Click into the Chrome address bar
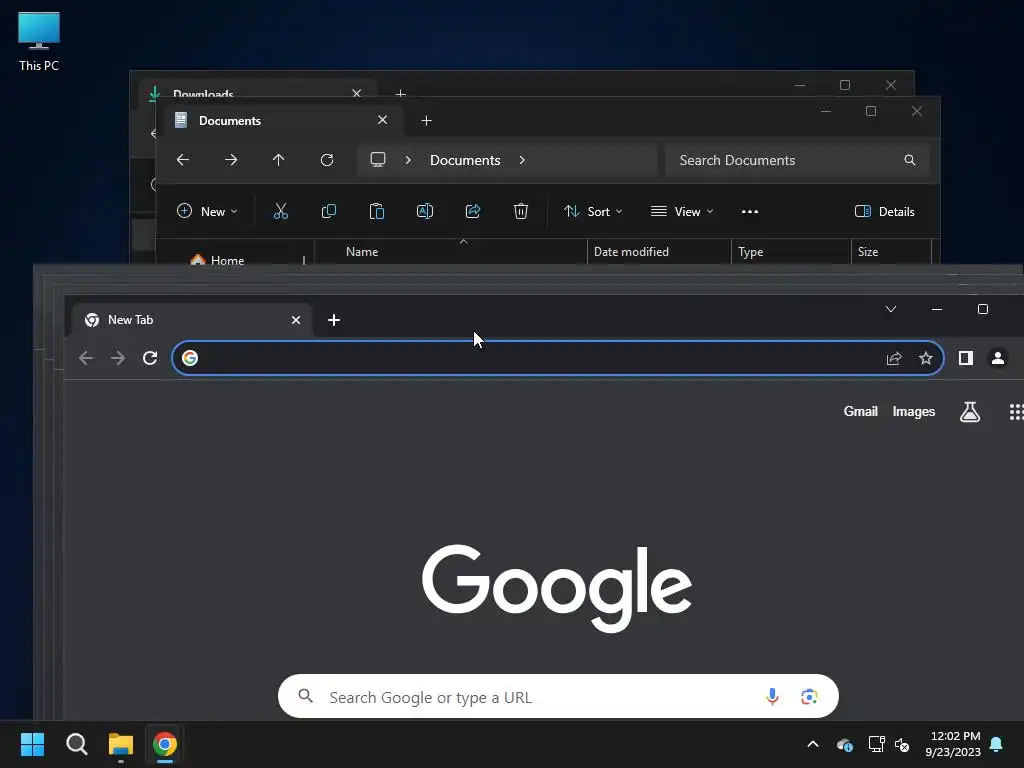The width and height of the screenshot is (1024, 768). coord(558,358)
